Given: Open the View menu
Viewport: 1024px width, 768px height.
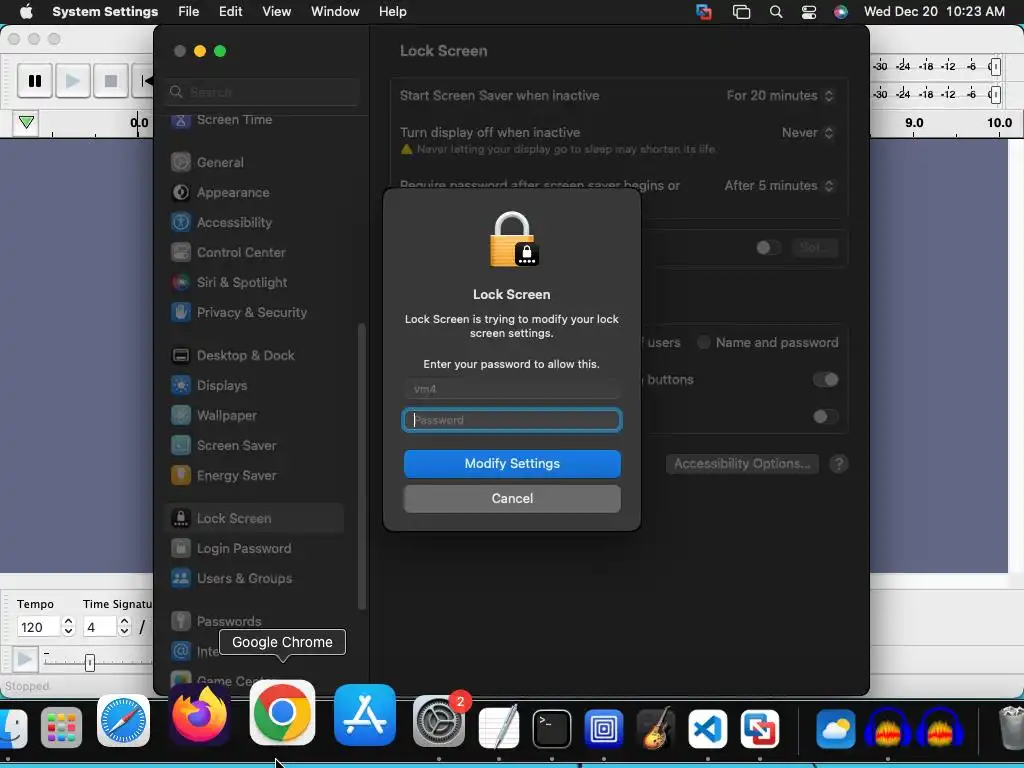Looking at the screenshot, I should pyautogui.click(x=276, y=11).
